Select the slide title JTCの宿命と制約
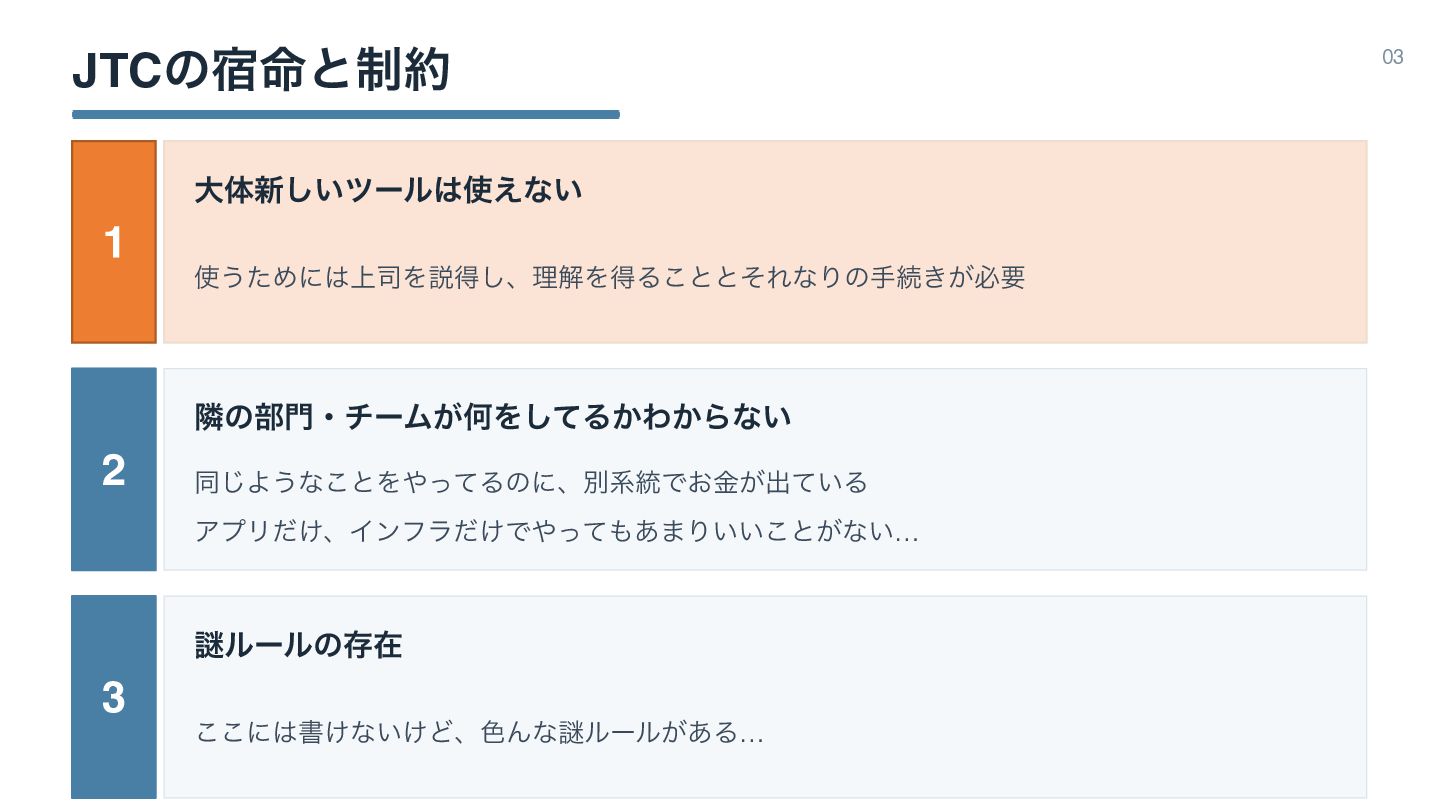The width and height of the screenshot is (1440, 810). [262, 71]
